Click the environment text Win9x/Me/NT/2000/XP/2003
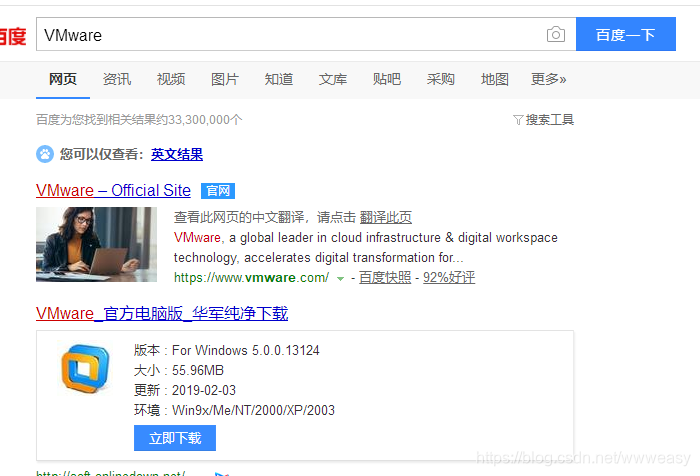Screen dimensions: 700x476 pos(253,410)
